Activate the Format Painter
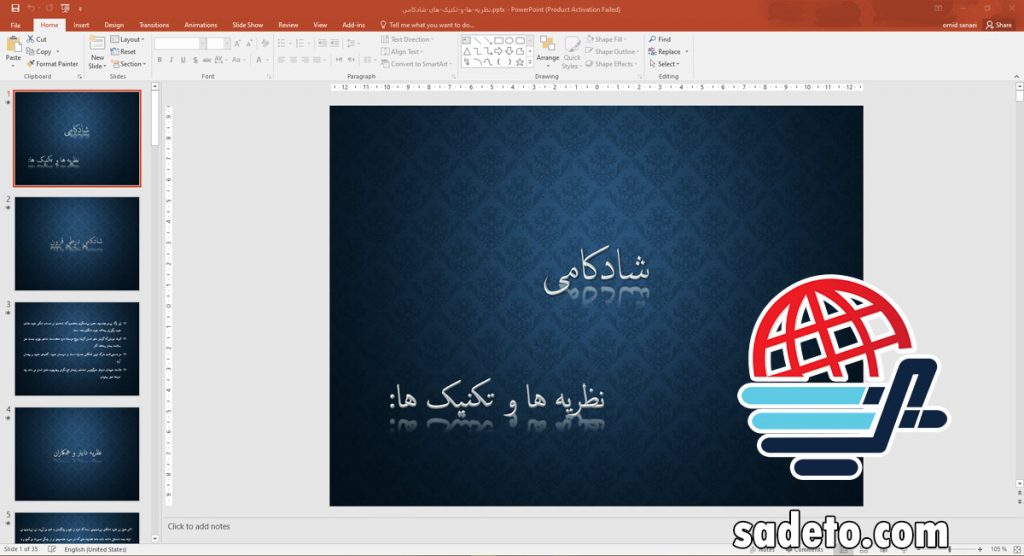The width and height of the screenshot is (1024, 556). (52, 64)
